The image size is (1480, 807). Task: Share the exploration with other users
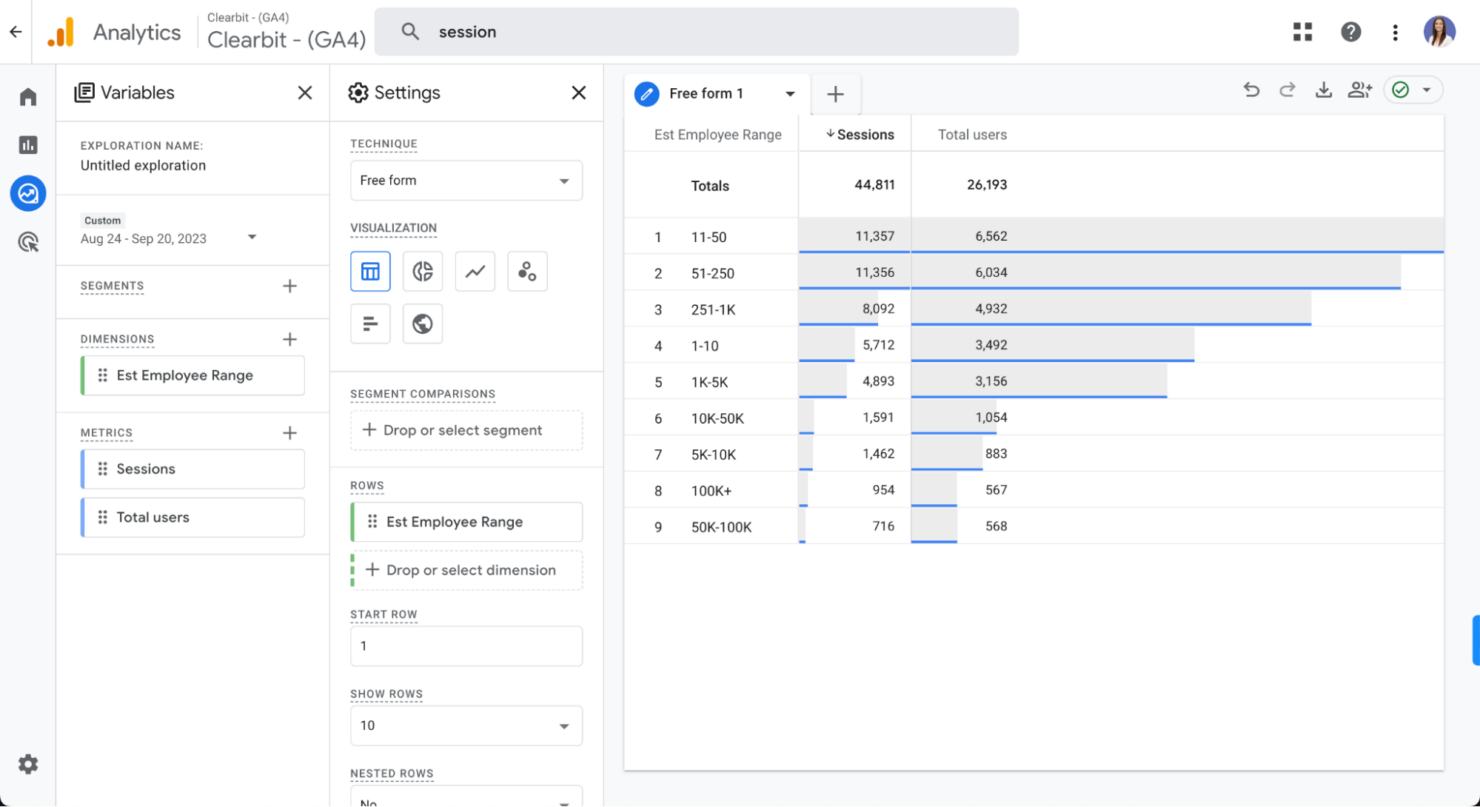[x=1360, y=90]
